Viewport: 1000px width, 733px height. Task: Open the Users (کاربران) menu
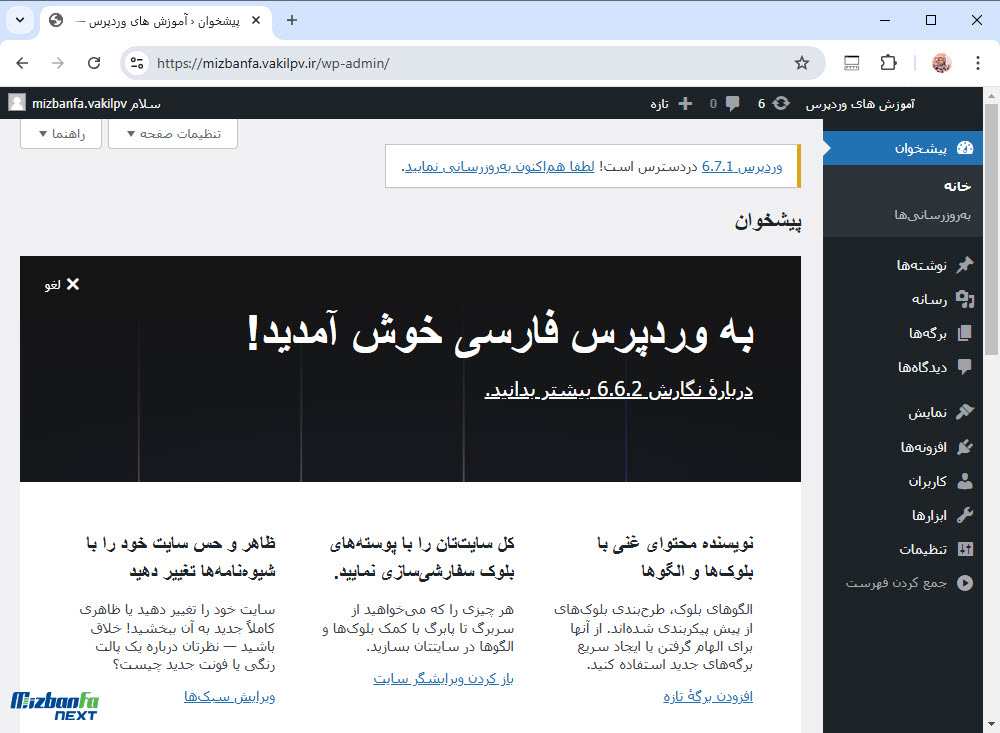(903, 481)
